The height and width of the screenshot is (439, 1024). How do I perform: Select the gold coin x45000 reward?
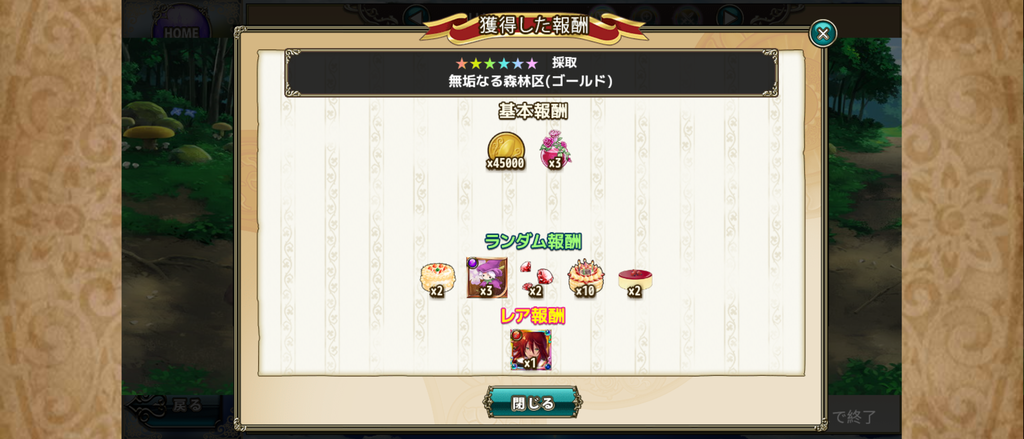(505, 151)
